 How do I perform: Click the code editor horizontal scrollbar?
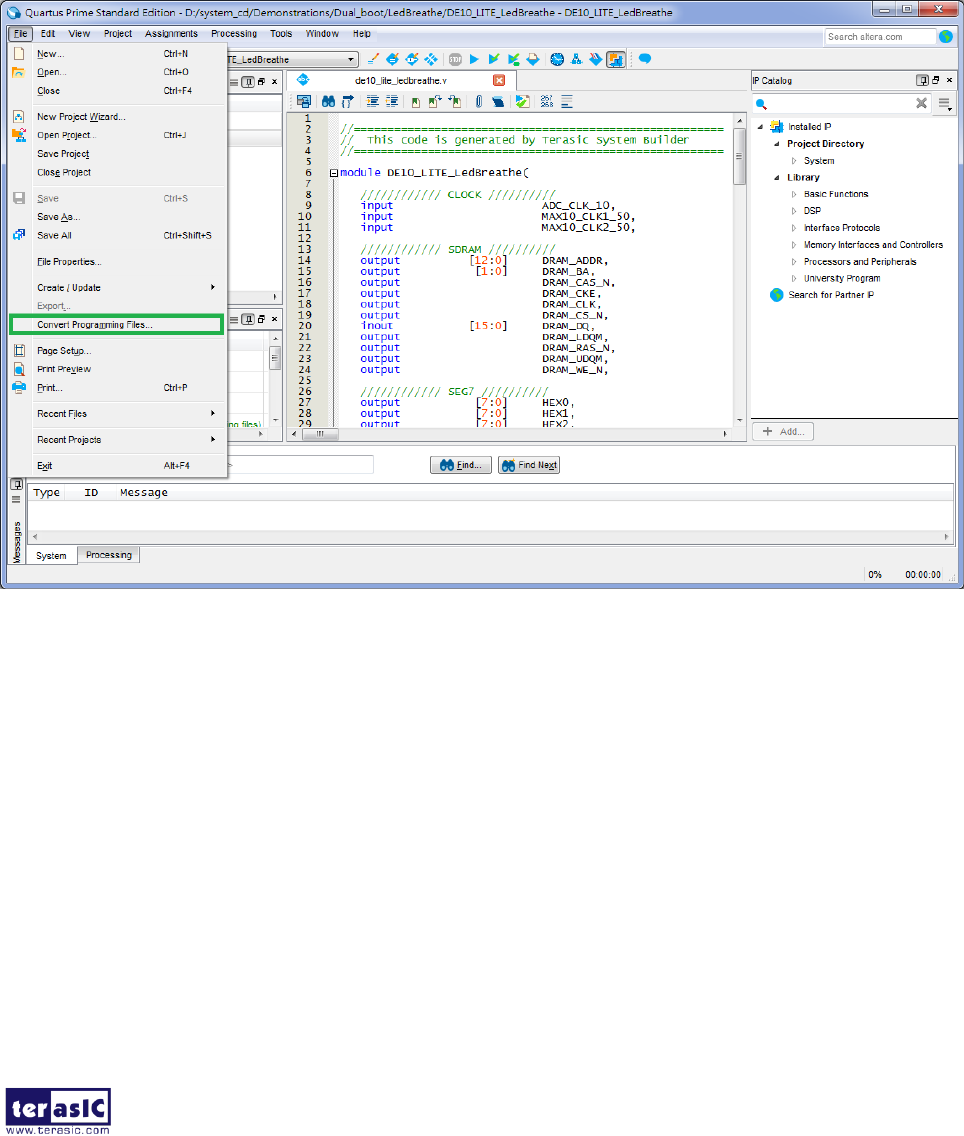tap(508, 433)
